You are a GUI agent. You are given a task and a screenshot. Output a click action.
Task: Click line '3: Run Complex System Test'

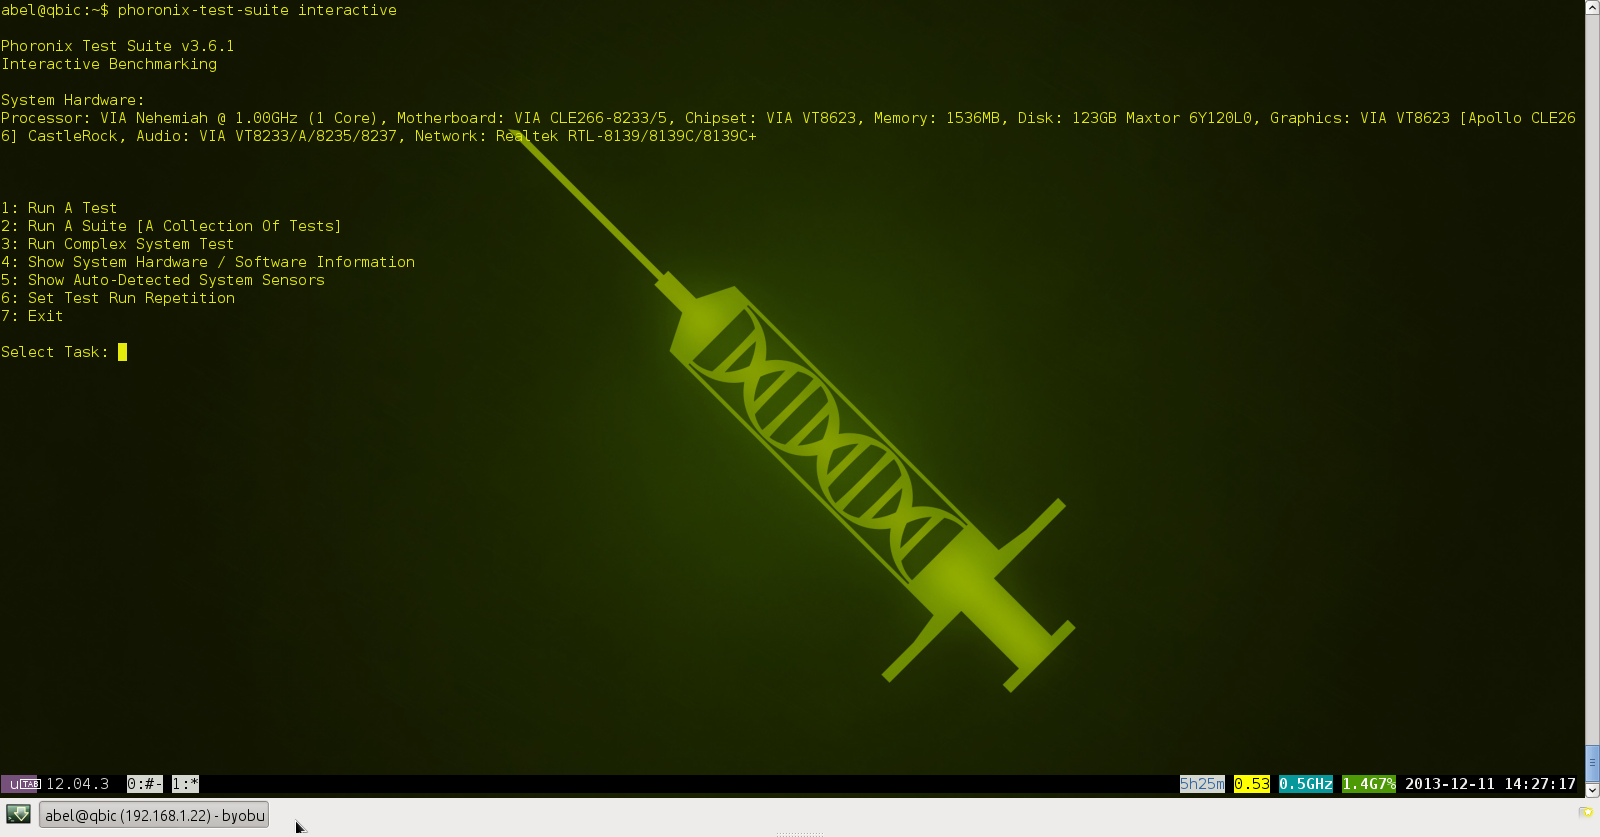(117, 244)
